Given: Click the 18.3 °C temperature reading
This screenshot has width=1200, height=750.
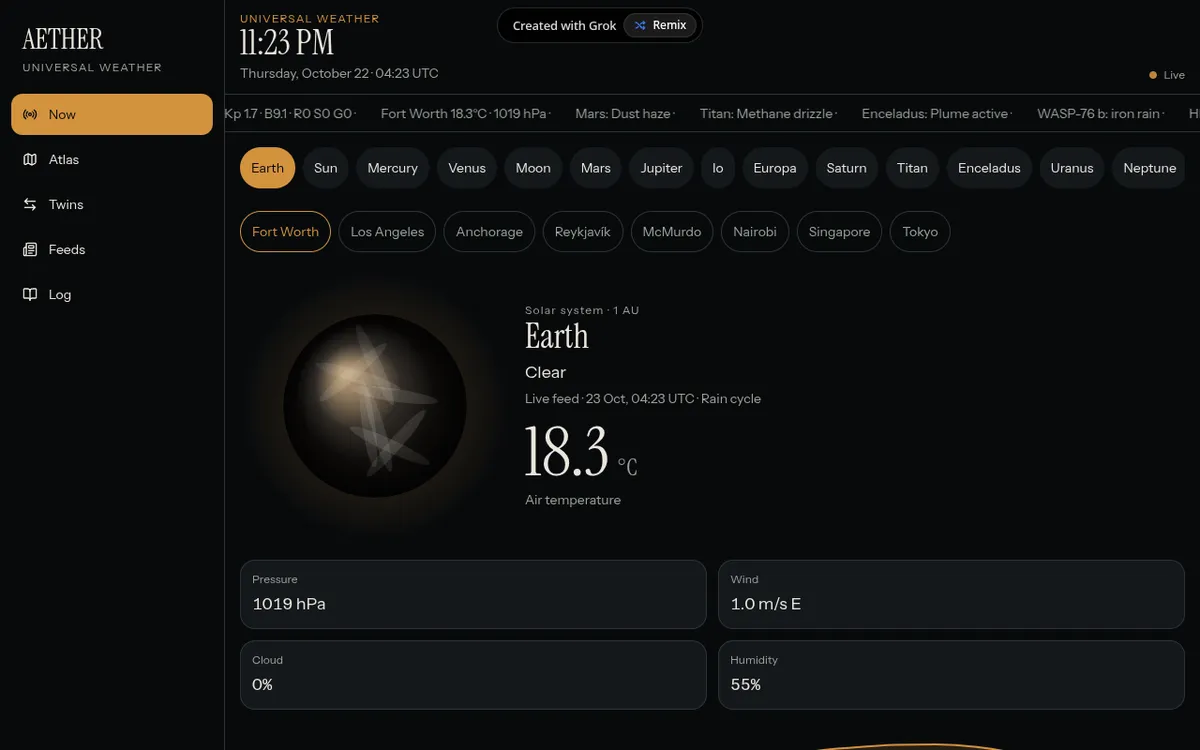Looking at the screenshot, I should click(x=581, y=452).
